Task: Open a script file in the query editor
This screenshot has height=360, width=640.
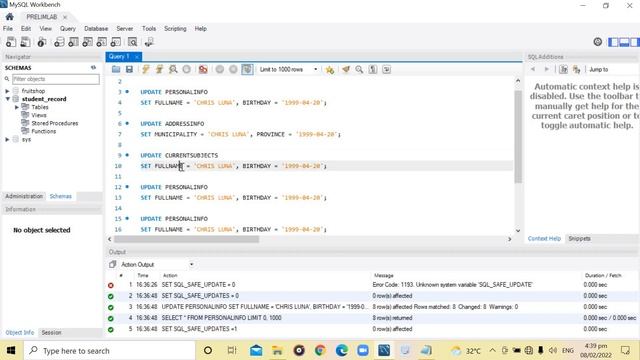Action: (116, 69)
